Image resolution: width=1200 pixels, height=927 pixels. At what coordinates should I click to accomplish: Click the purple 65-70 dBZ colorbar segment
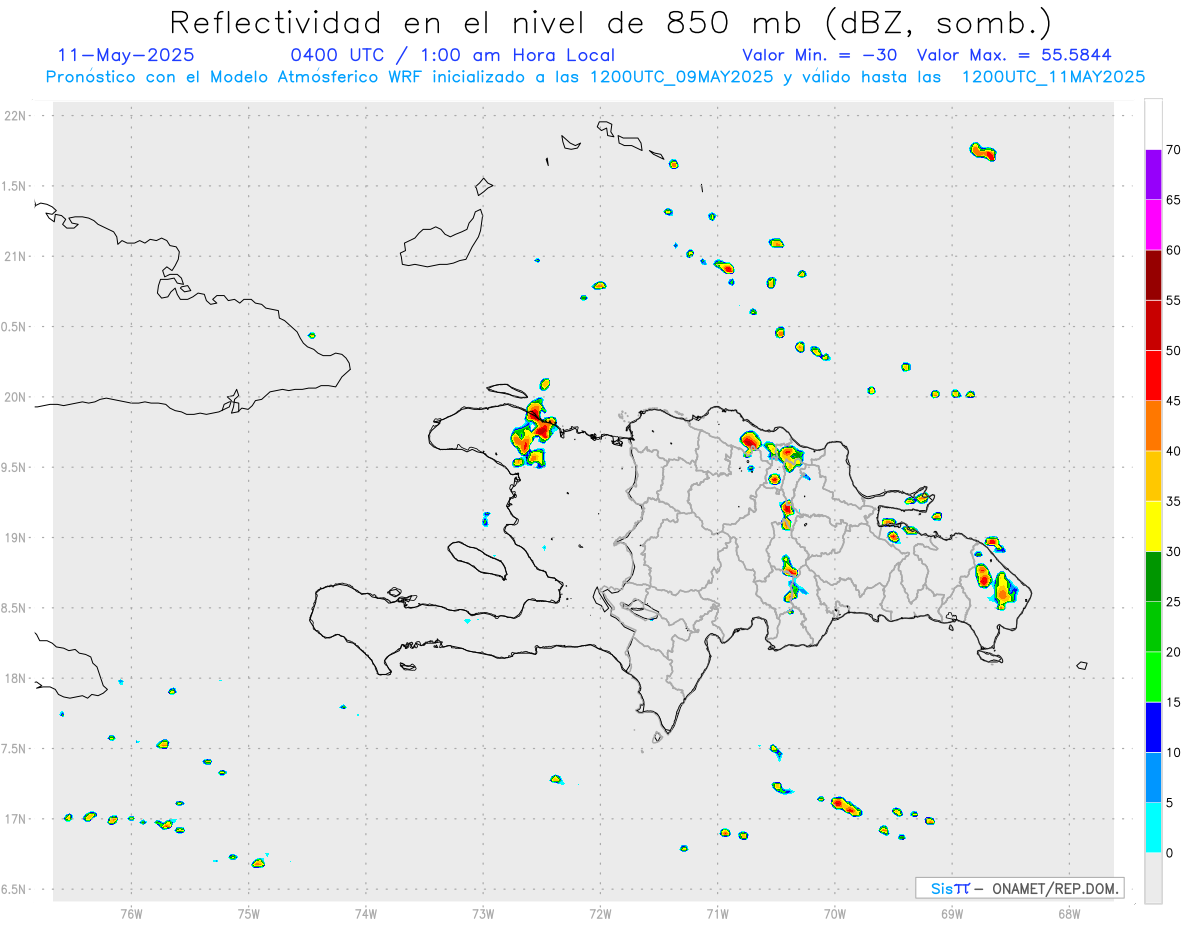point(1153,175)
